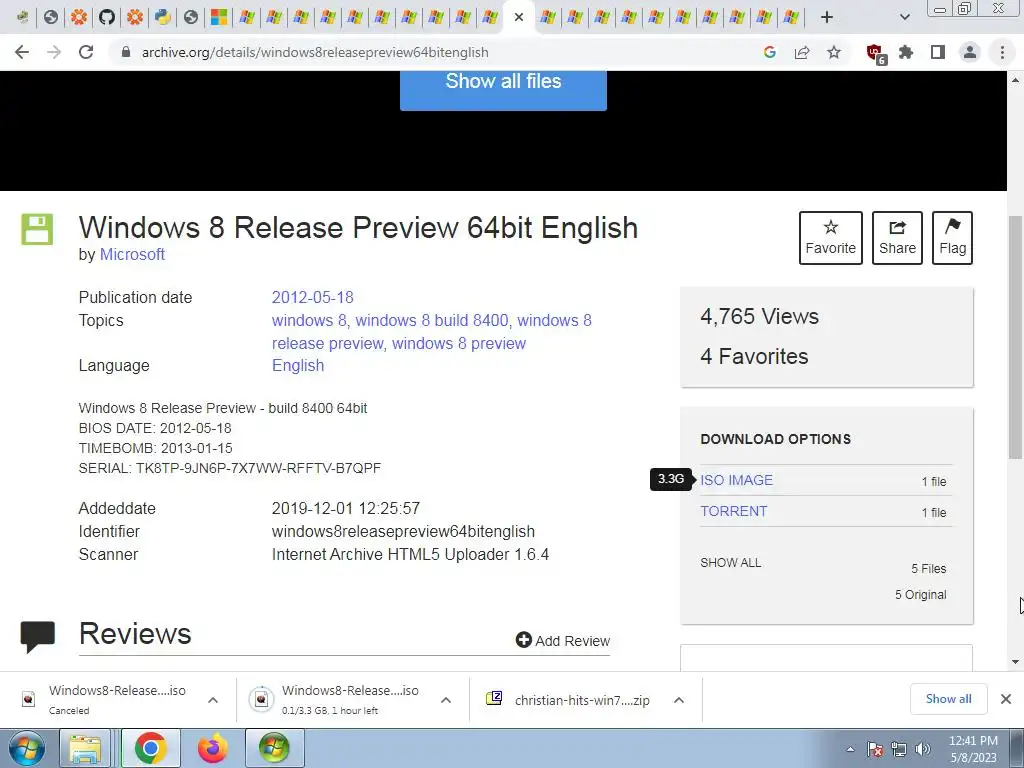View site security lock info
1024x768 pixels.
click(x=126, y=52)
